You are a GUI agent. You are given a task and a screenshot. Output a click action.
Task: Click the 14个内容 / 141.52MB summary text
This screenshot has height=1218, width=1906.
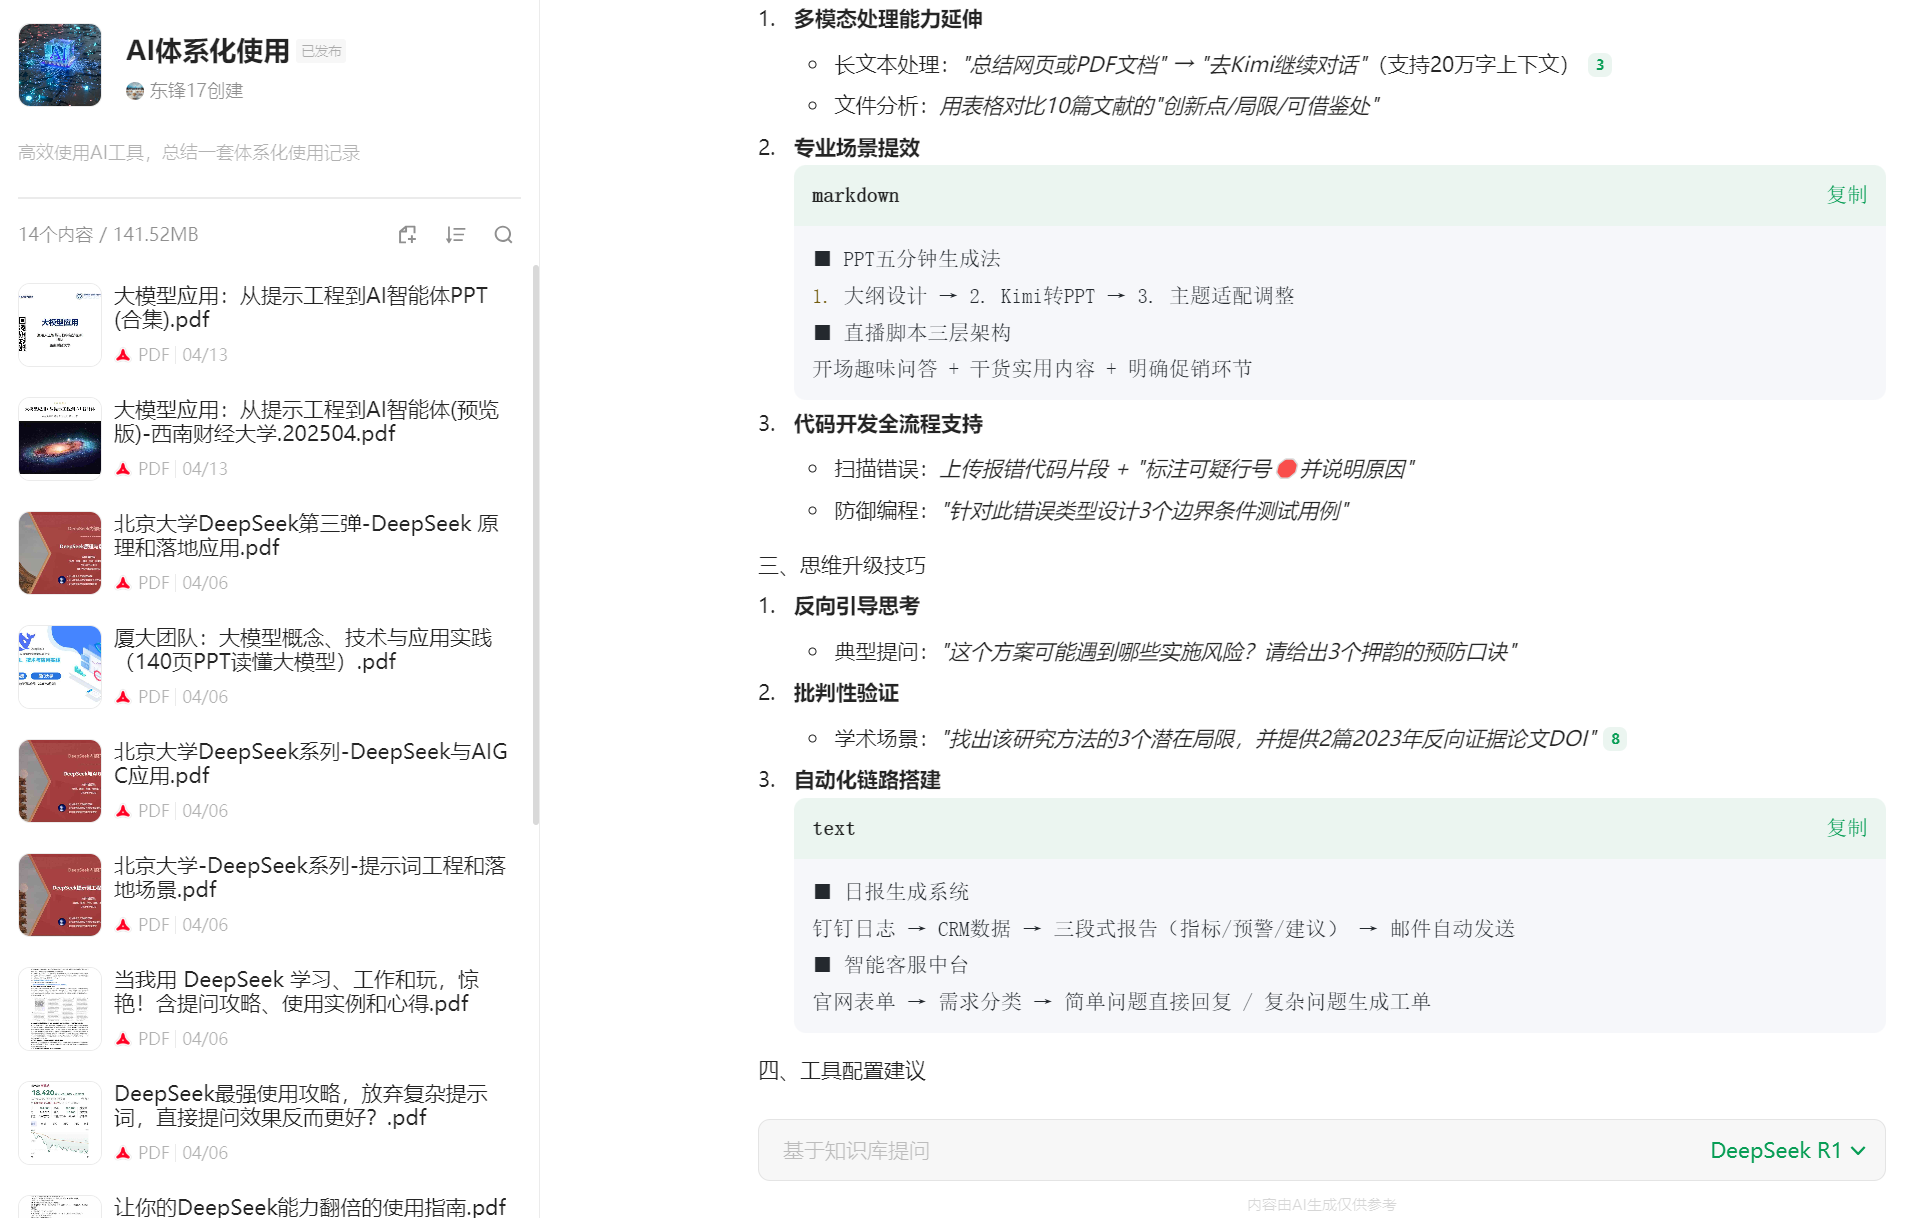tap(108, 234)
